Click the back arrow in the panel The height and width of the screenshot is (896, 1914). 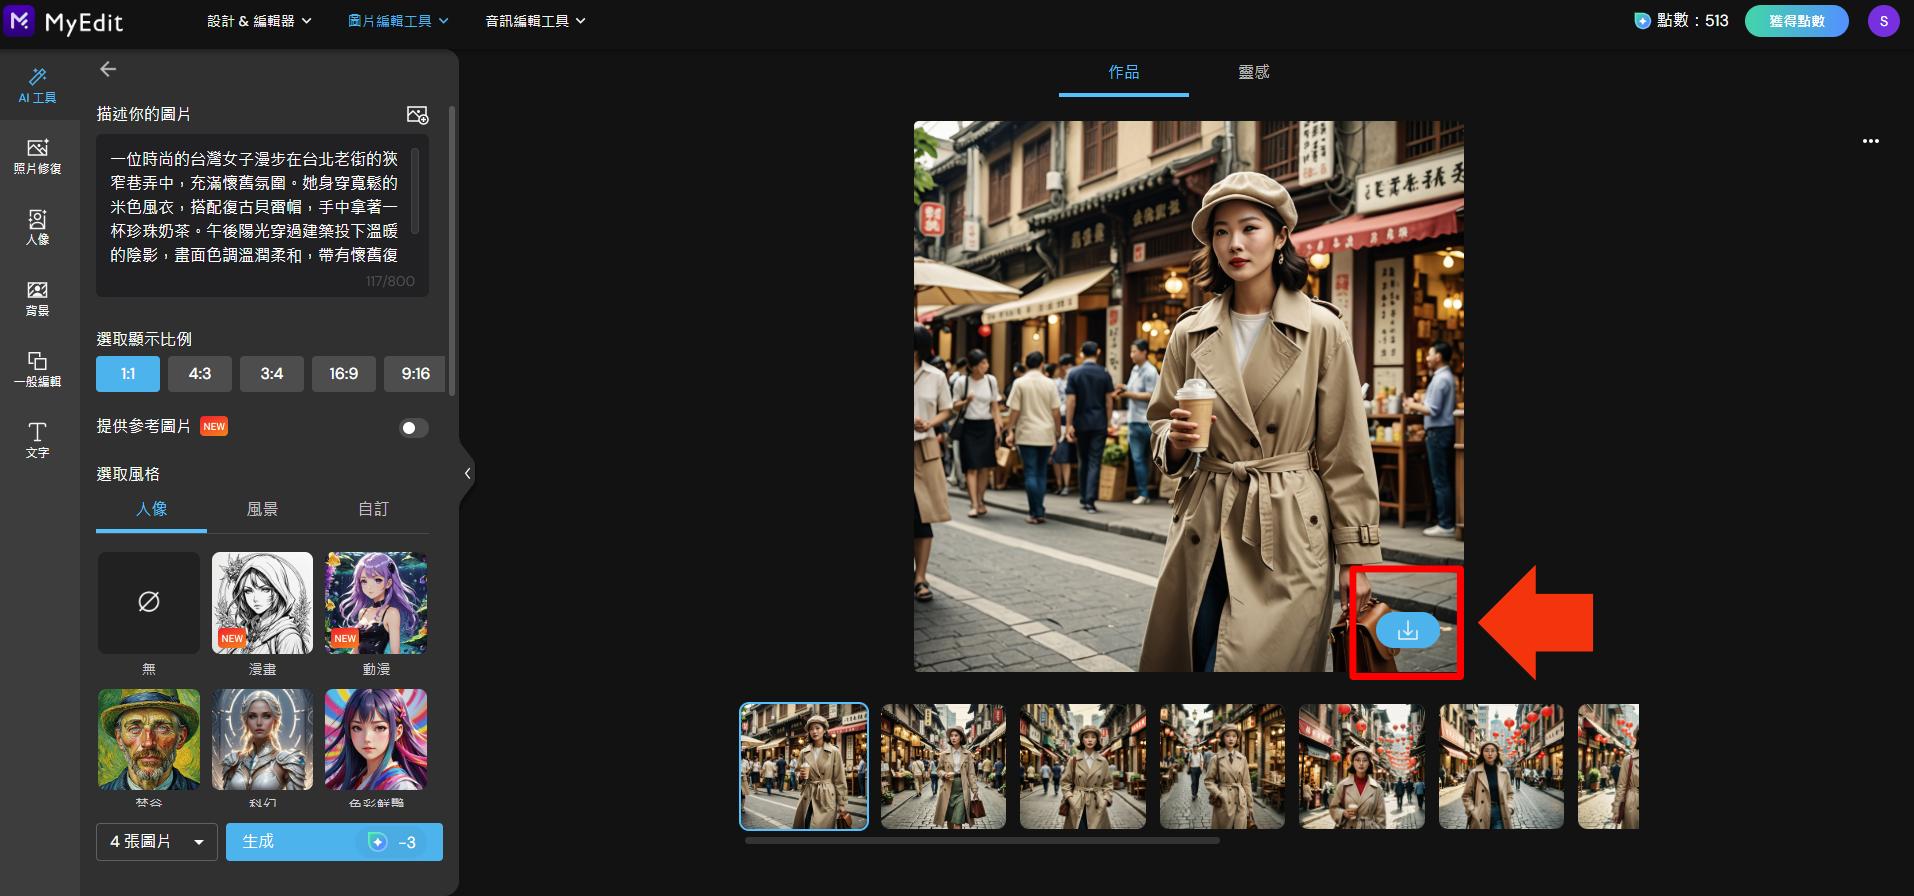point(108,69)
